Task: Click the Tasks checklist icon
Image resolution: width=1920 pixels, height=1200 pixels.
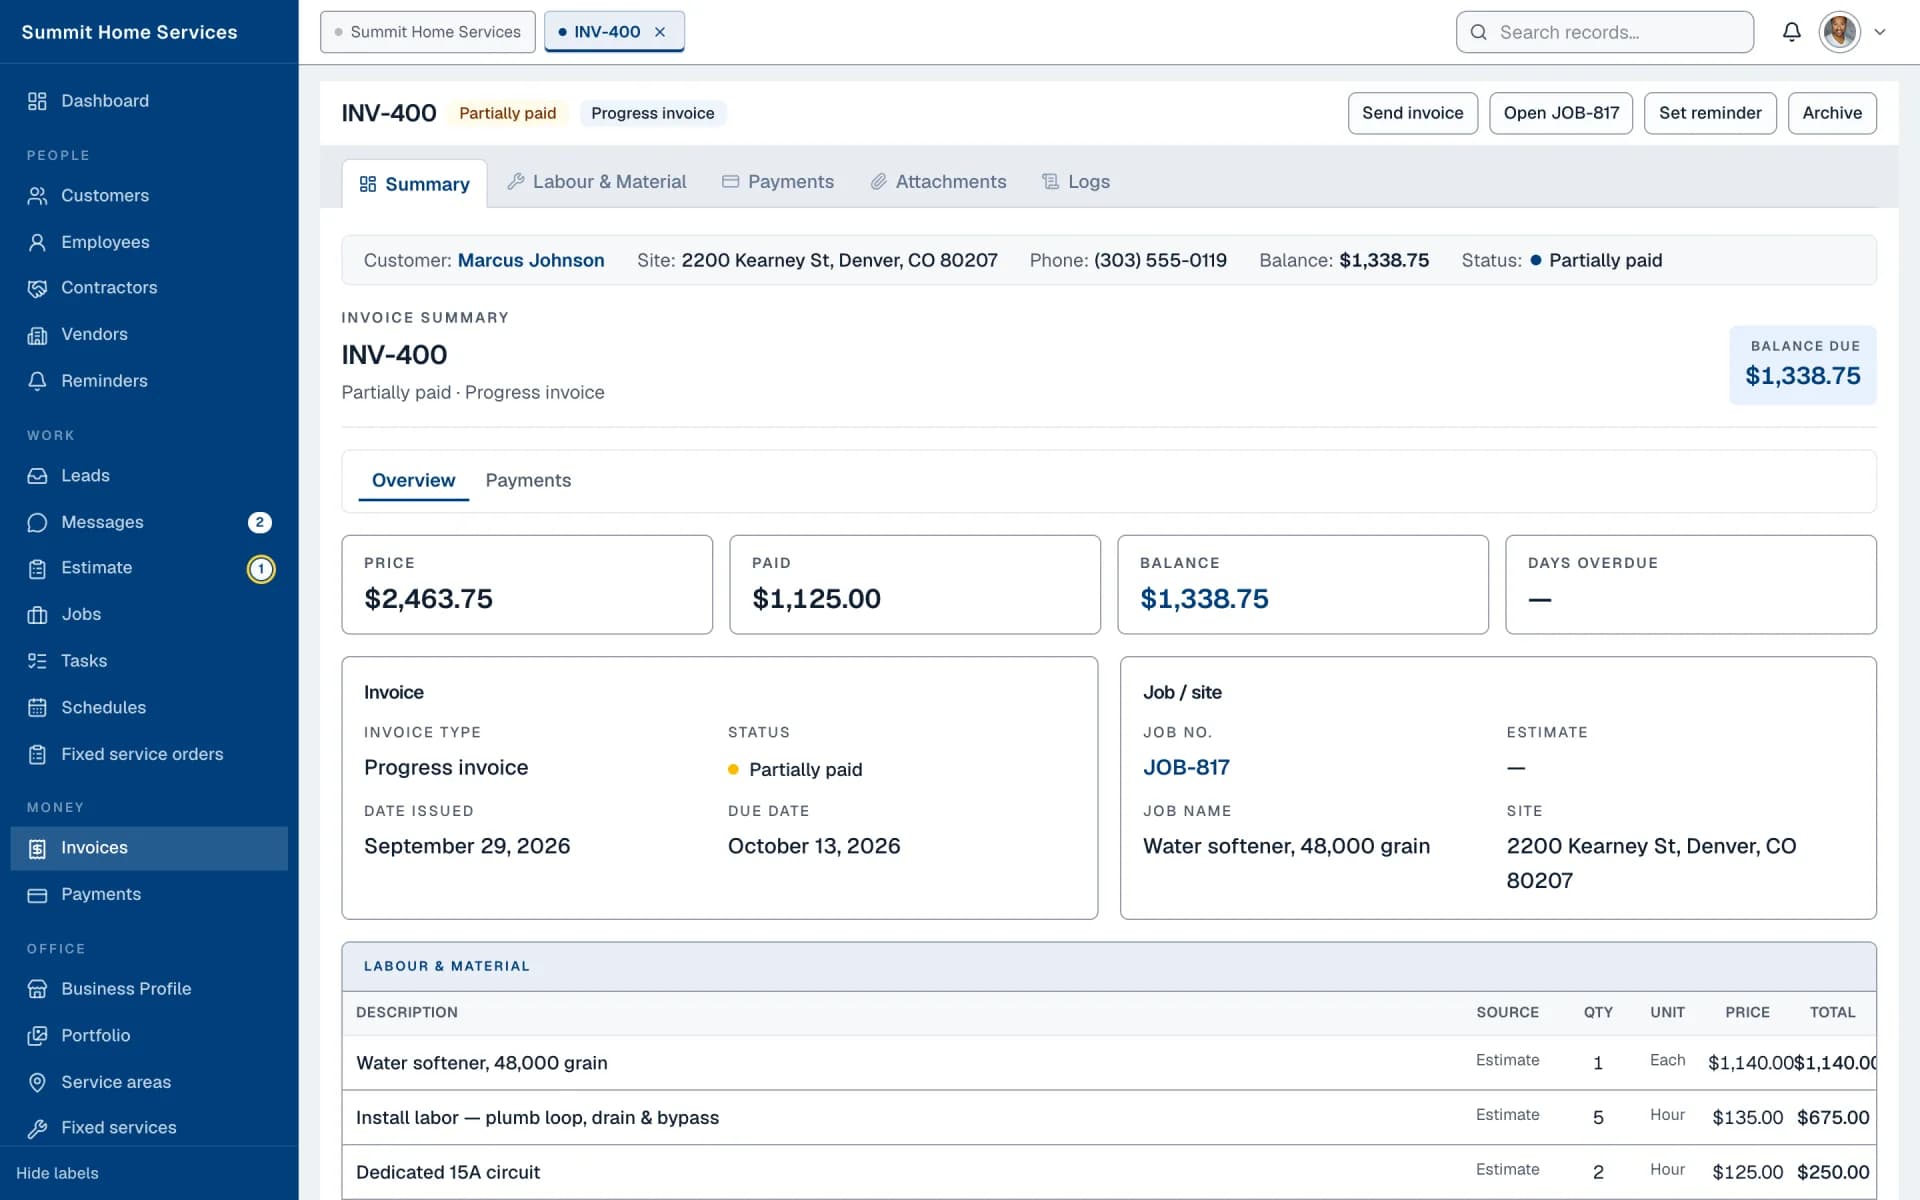Action: (37, 661)
